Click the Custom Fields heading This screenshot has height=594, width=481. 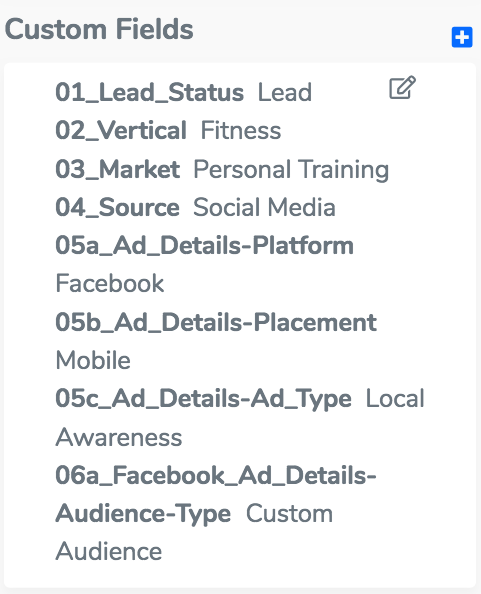coord(99,30)
